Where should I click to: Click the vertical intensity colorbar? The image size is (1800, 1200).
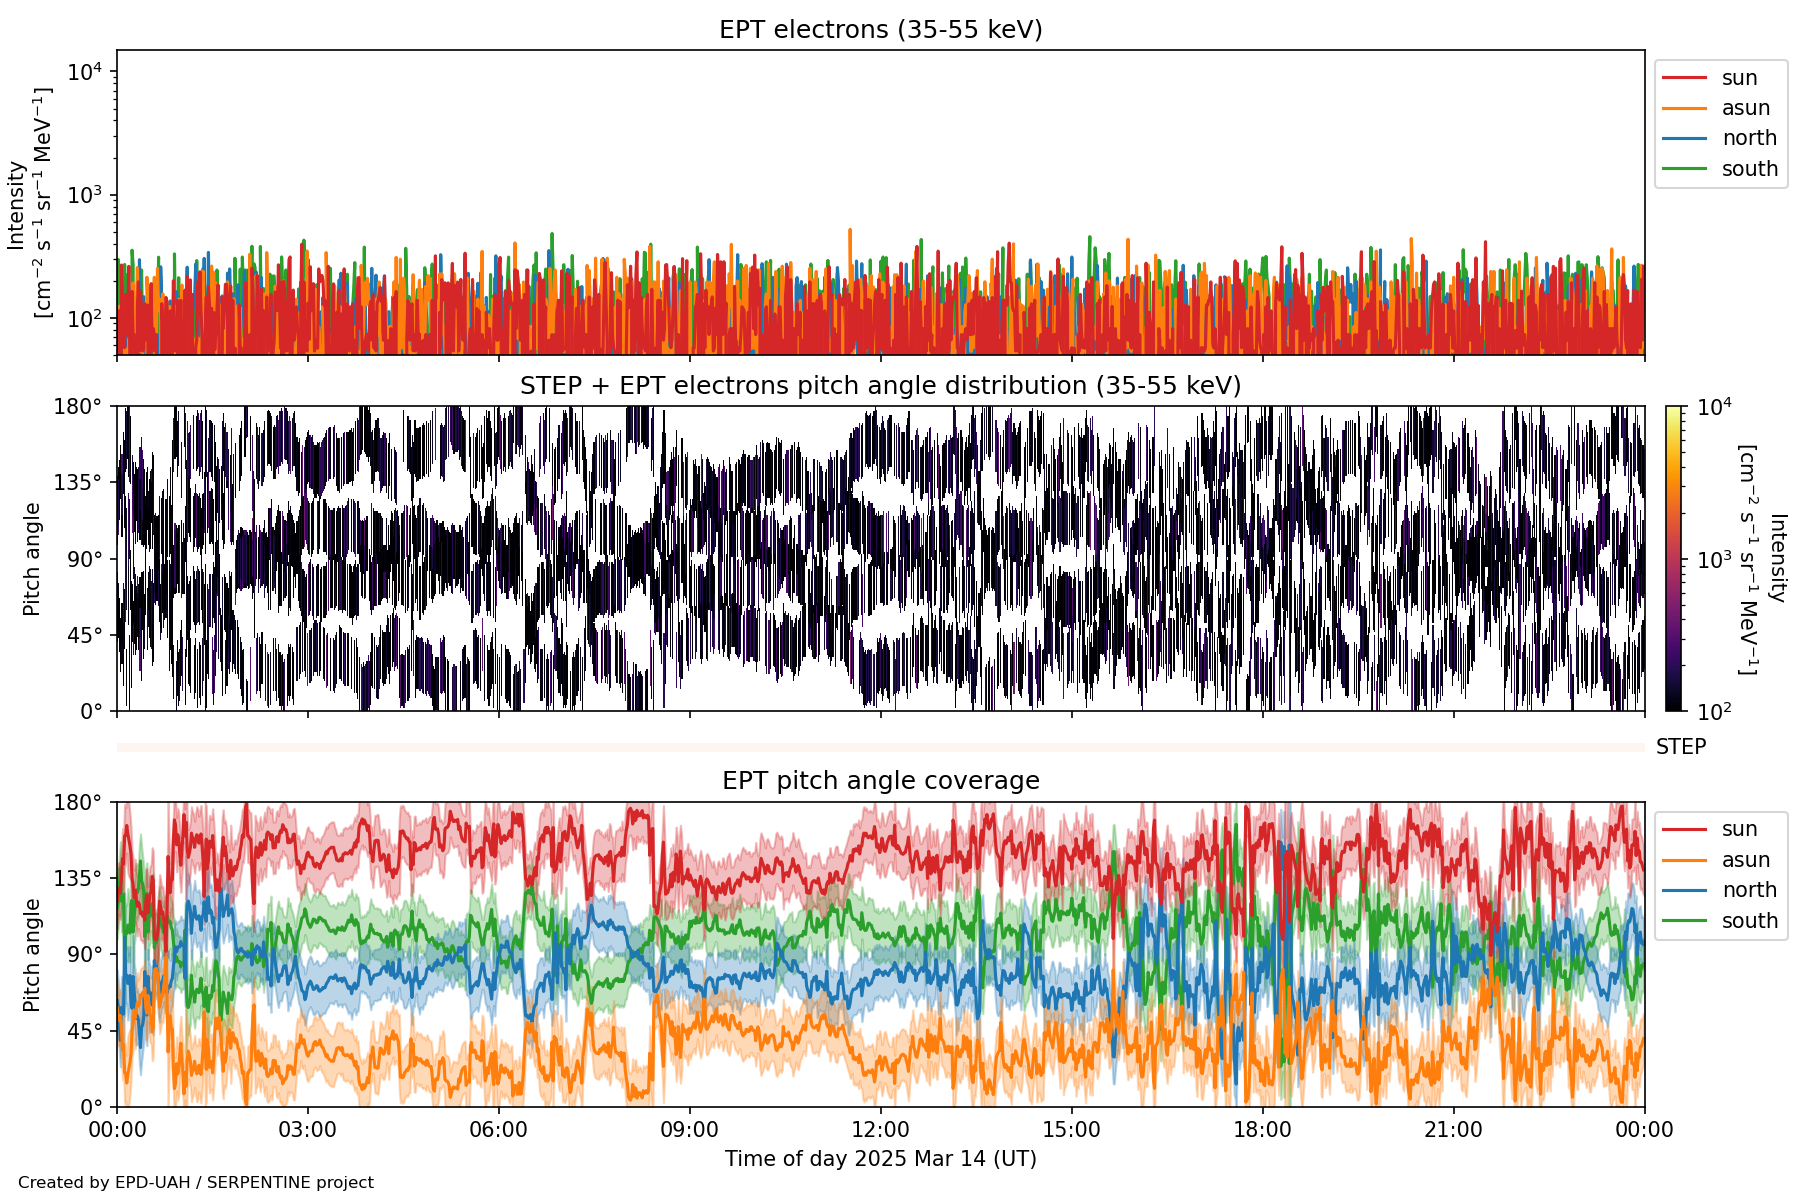pyautogui.click(x=1673, y=558)
